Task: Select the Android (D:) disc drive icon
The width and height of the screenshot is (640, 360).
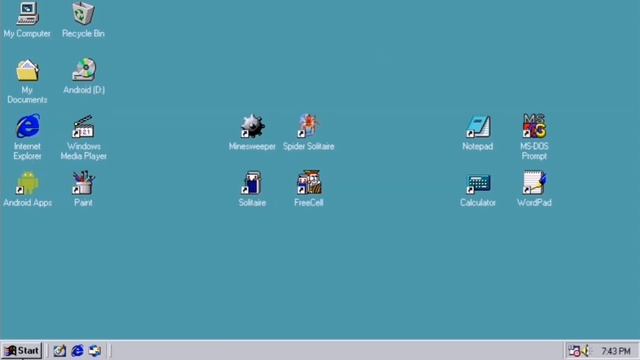Action: 84,70
